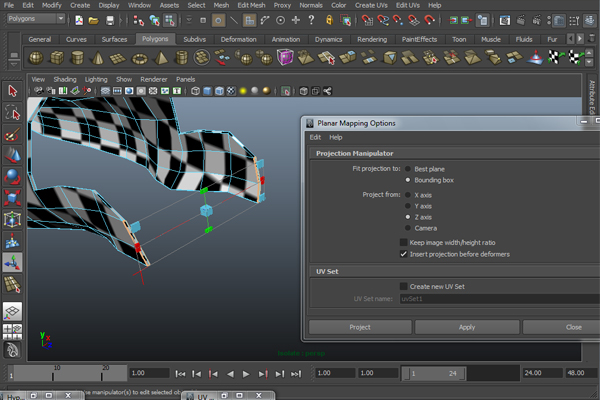This screenshot has height=400, width=600.
Task: Click the UV Set name input field
Action: point(500,299)
